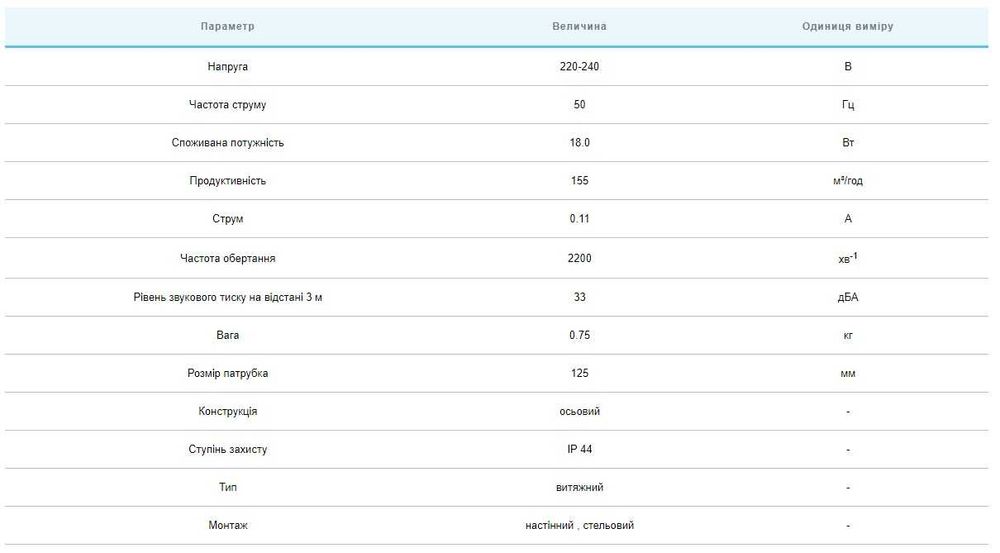Click the "Величина" column header

pos(580,26)
